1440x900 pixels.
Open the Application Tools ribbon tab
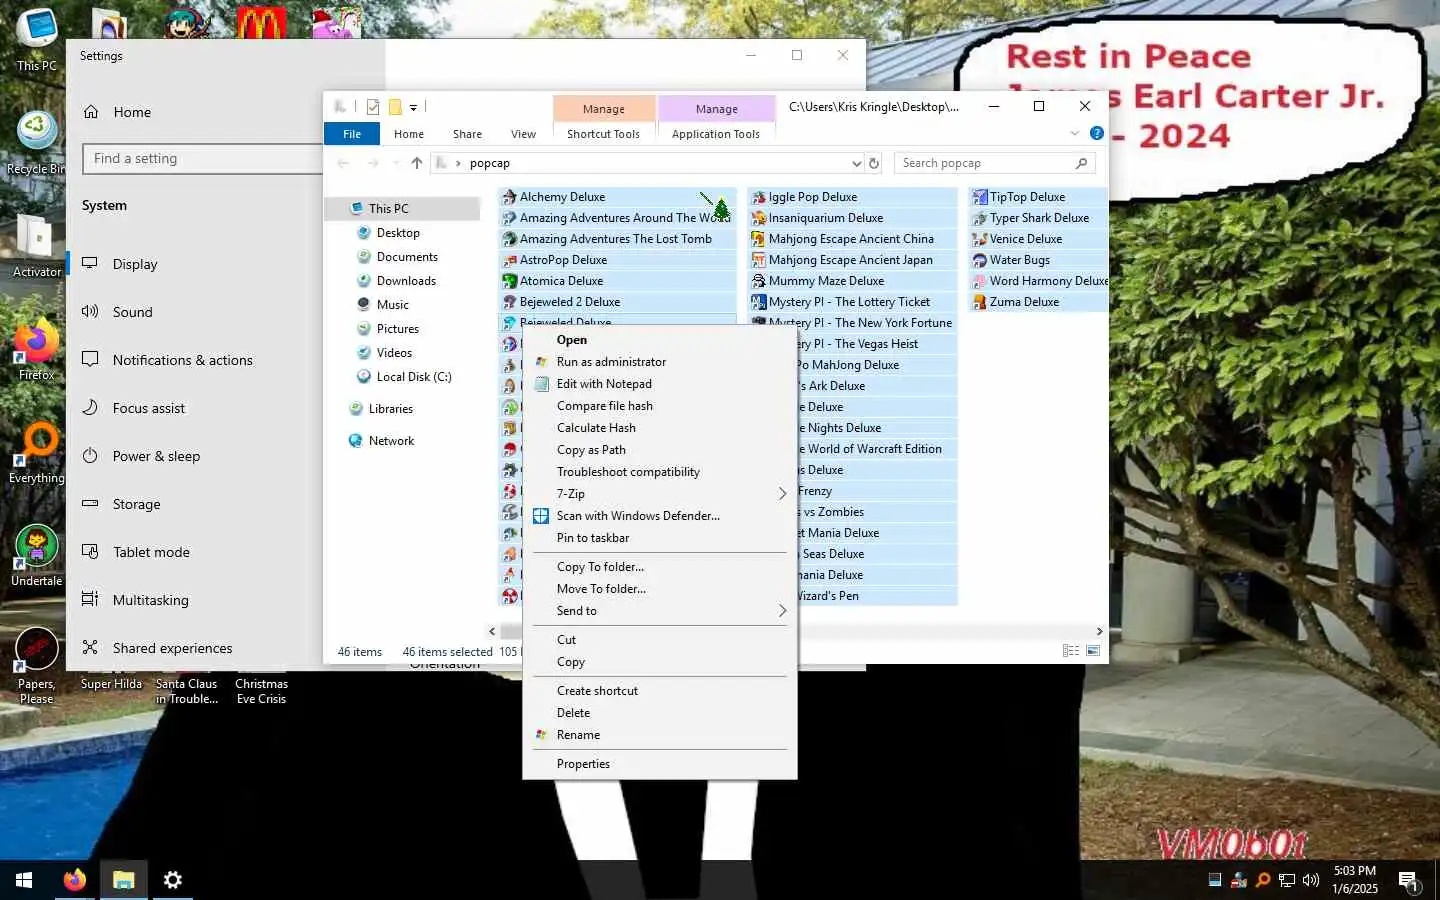click(x=716, y=134)
